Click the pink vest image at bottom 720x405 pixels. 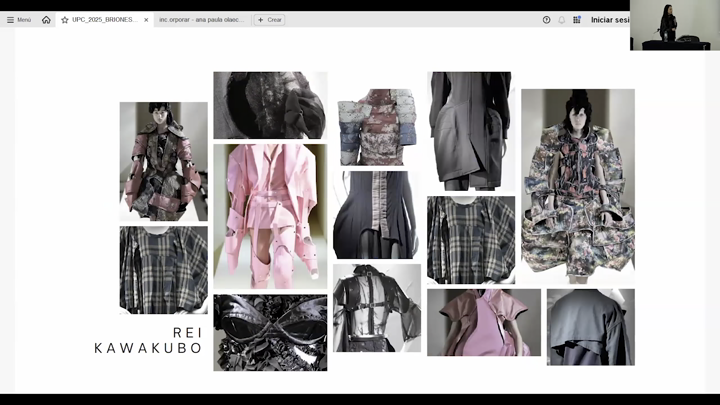coord(483,322)
